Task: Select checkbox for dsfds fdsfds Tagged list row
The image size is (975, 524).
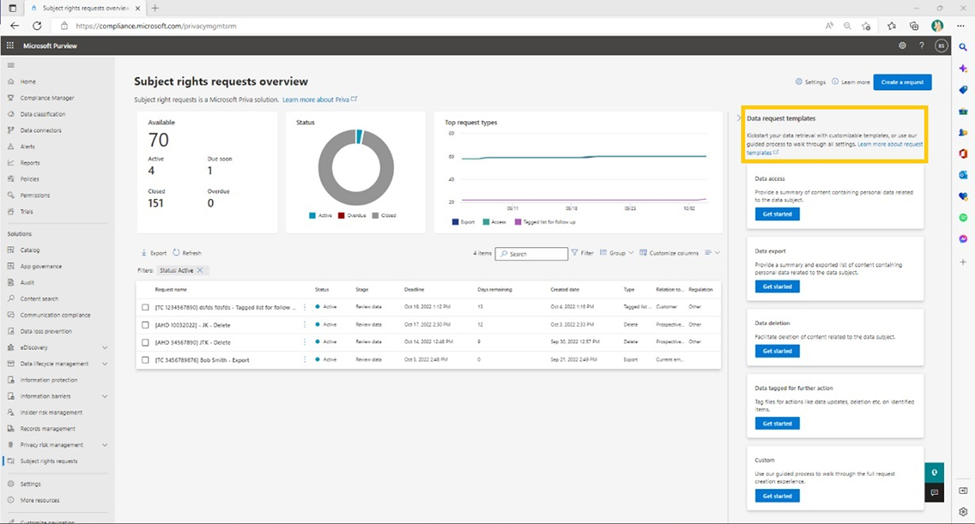Action: click(145, 307)
